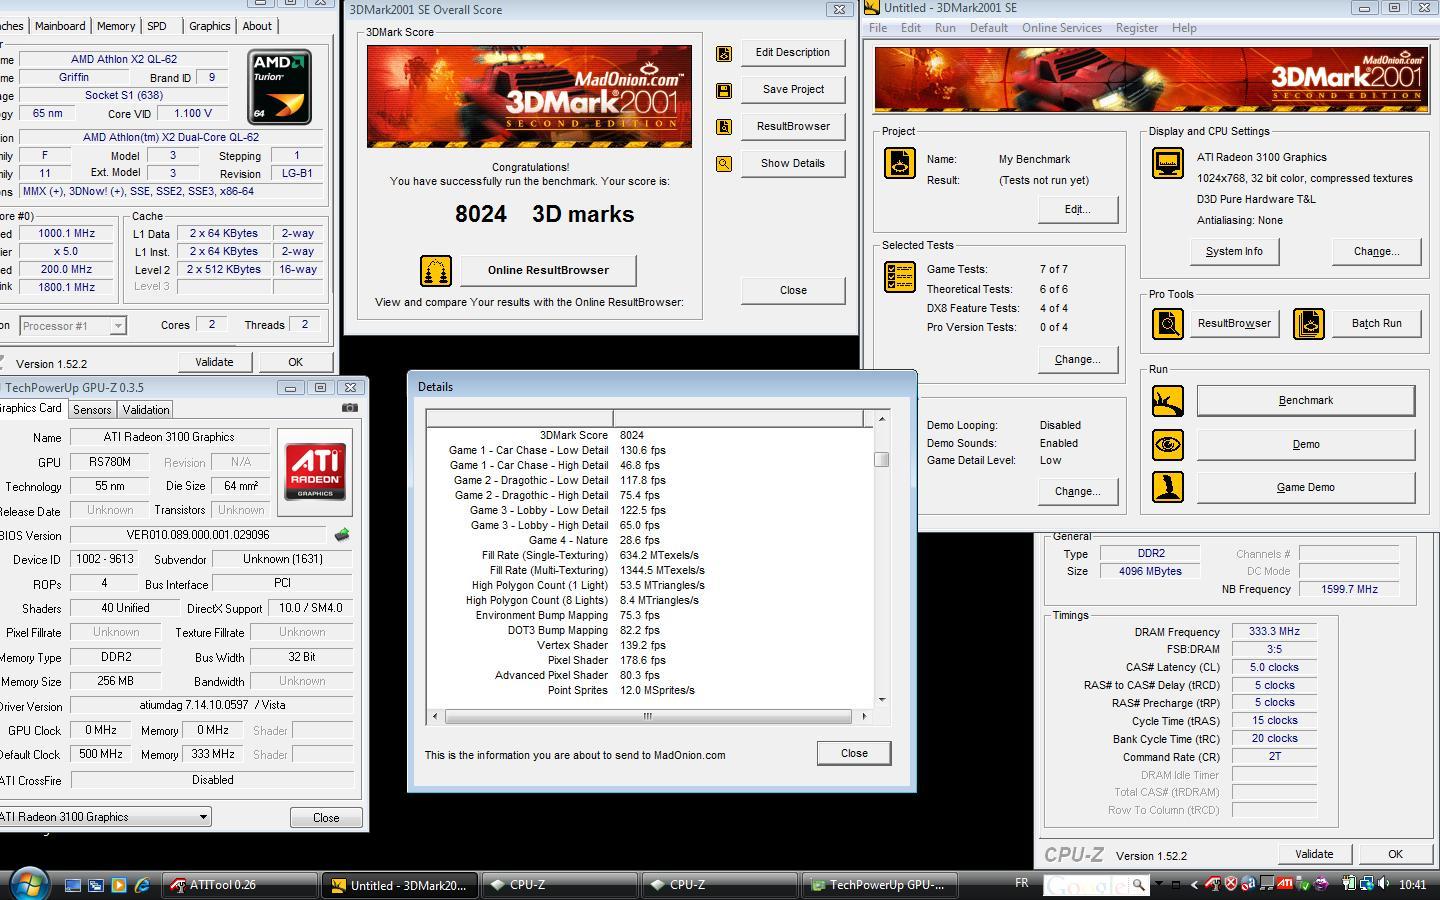Close the Details dialog with Close button
This screenshot has width=1440, height=900.
854,753
